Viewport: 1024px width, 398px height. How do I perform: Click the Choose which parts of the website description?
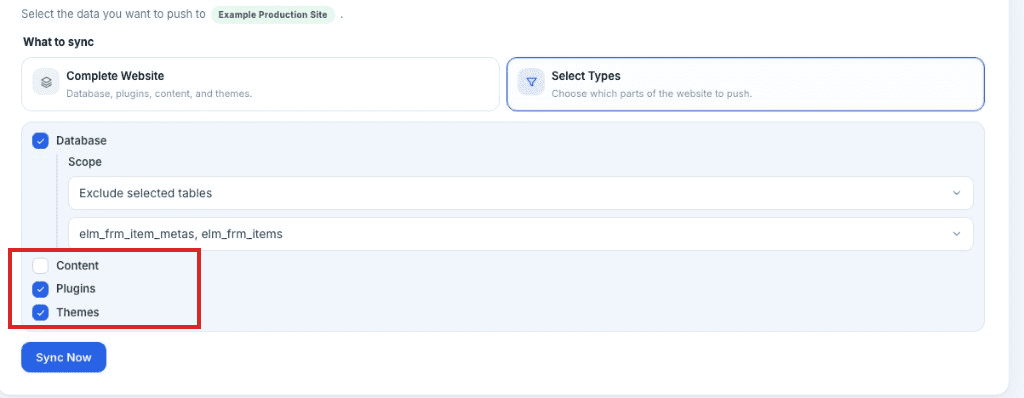point(652,93)
